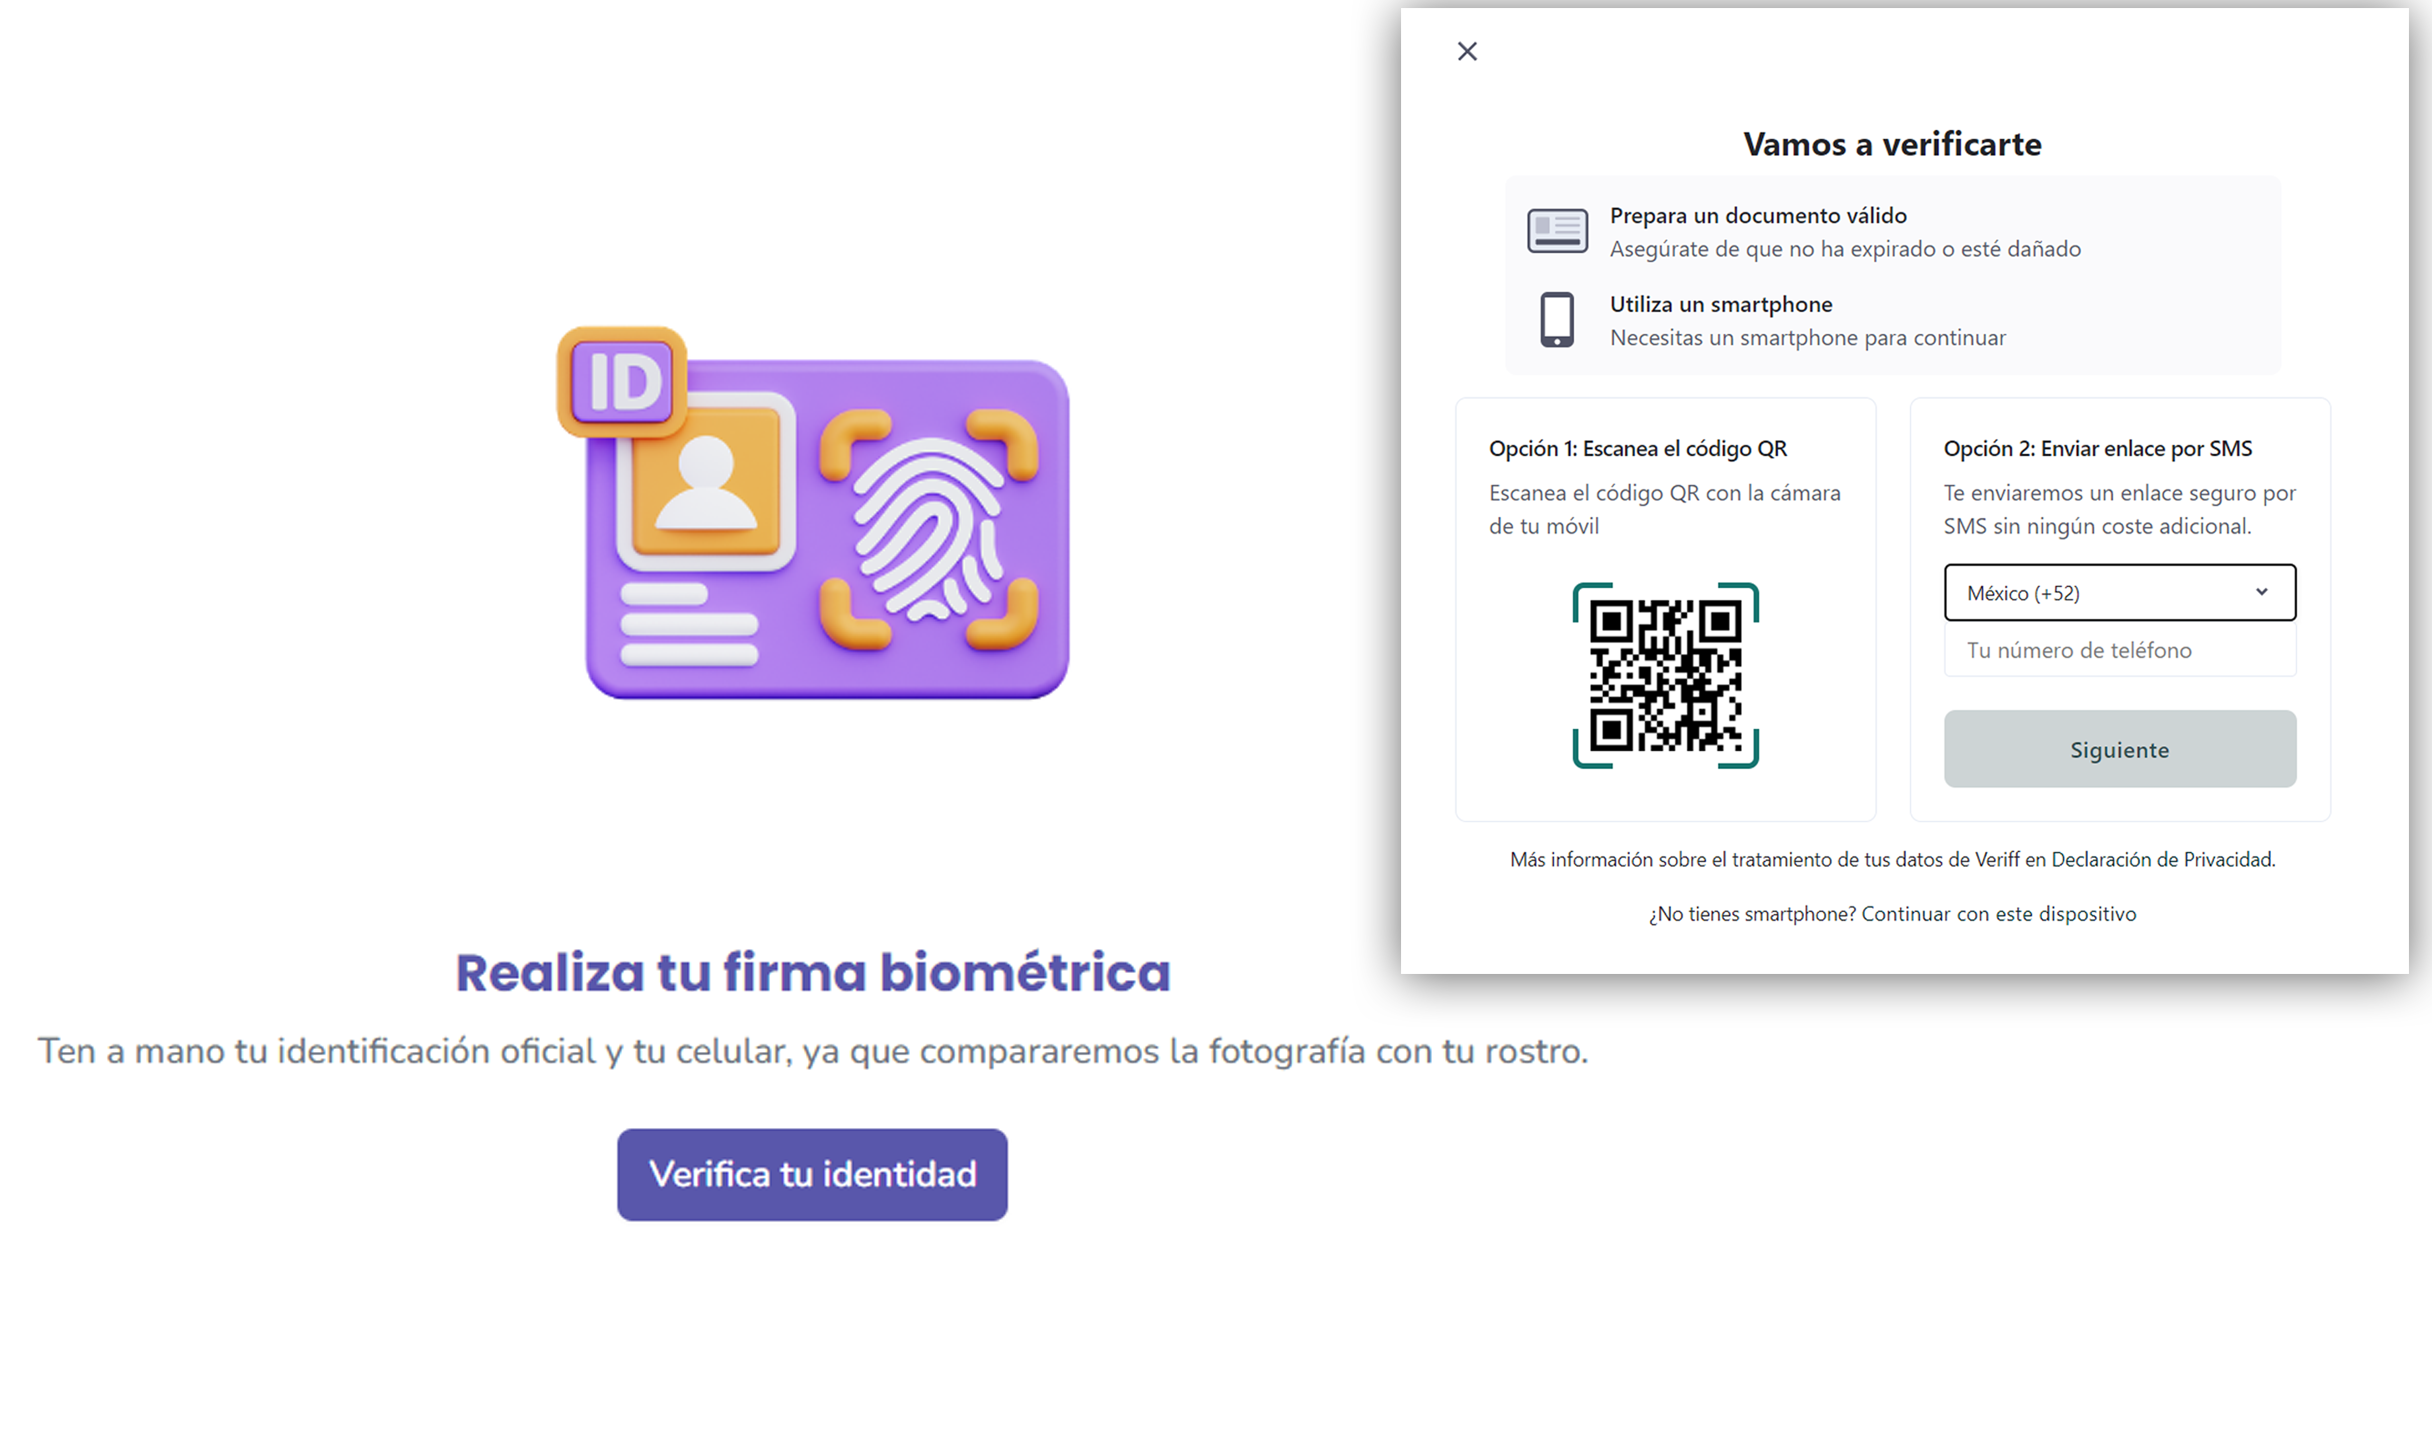Click the ID document card icon
Viewport: 2432px width, 1442px height.
[x=1556, y=231]
